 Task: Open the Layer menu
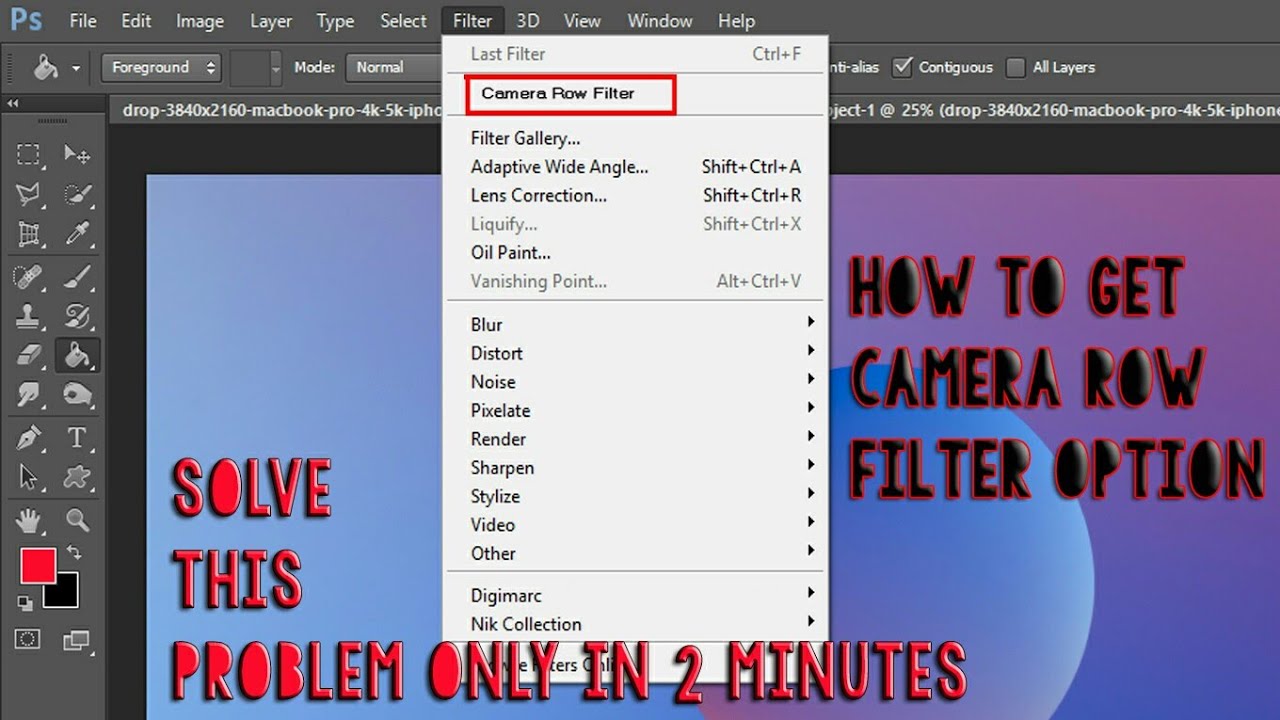[x=271, y=20]
